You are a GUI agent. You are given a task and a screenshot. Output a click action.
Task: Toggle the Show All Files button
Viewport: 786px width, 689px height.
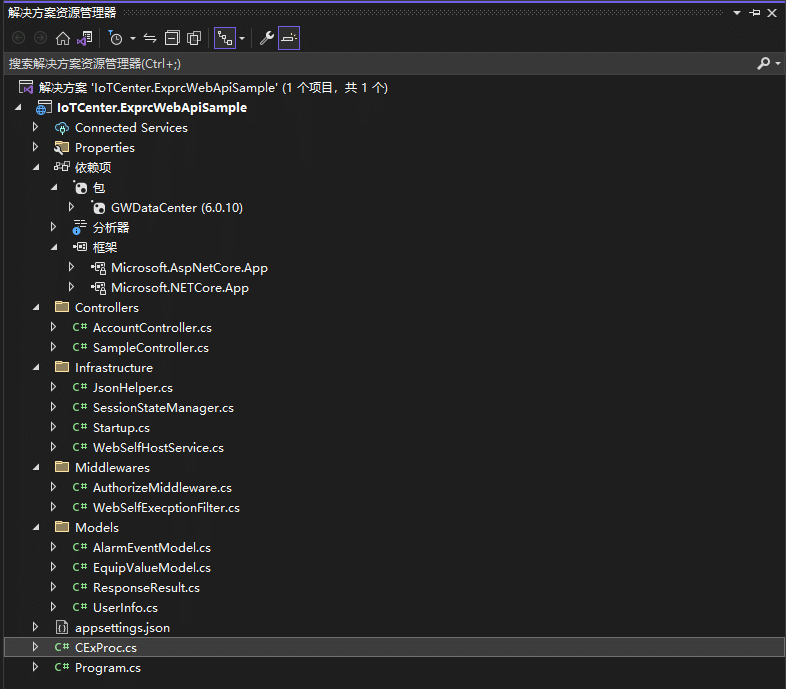194,38
